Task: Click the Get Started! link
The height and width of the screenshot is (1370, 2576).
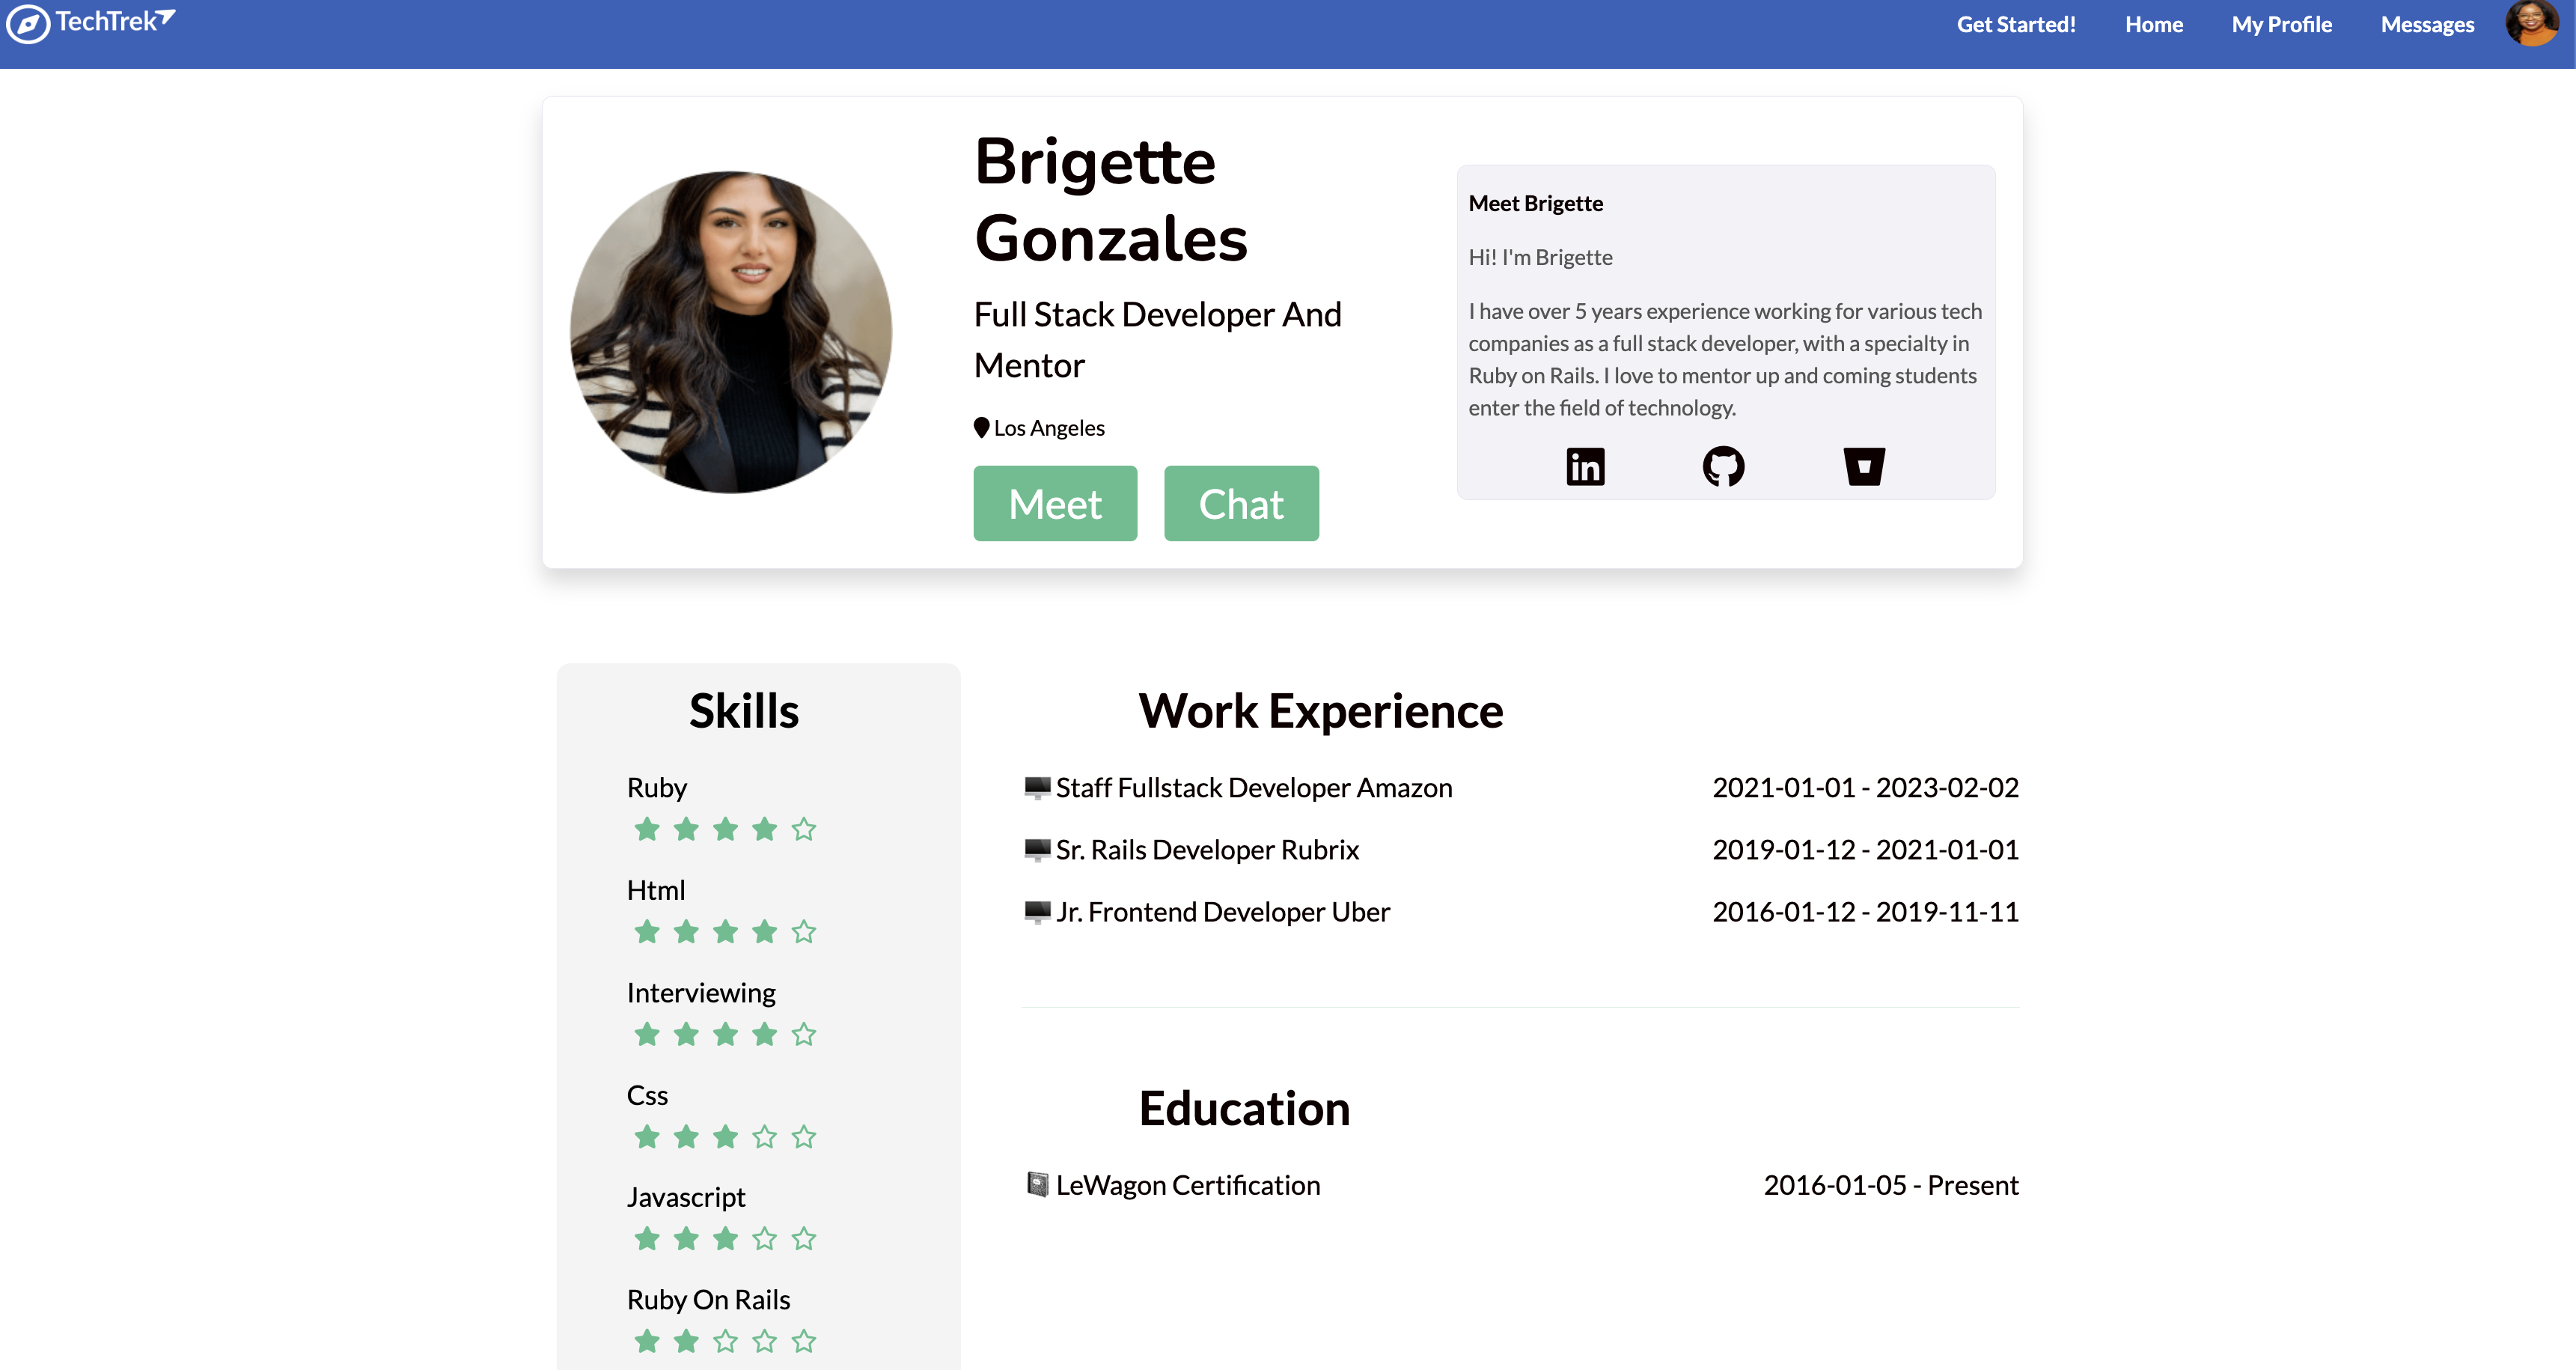Action: click(2016, 25)
